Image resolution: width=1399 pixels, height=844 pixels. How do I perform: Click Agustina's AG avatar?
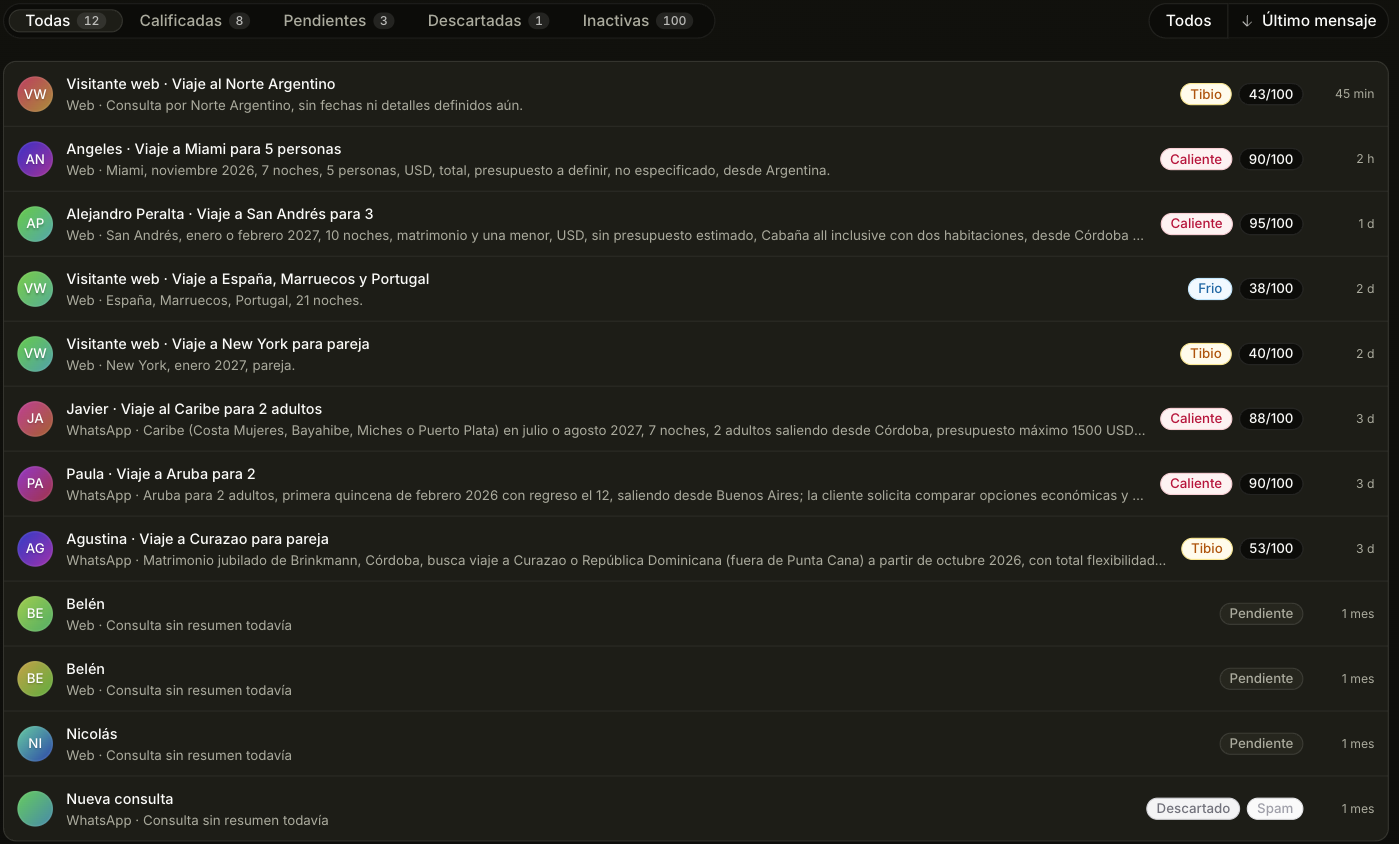[x=35, y=549]
